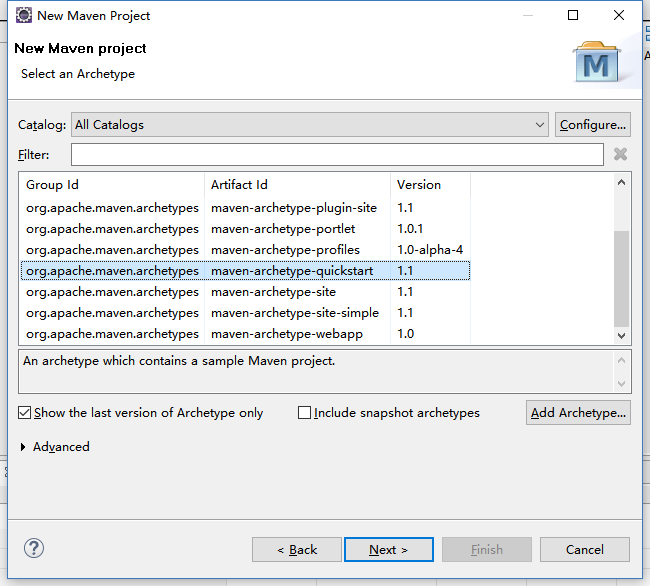Go to the previous page with Back
Image resolution: width=650 pixels, height=586 pixels.
(297, 550)
